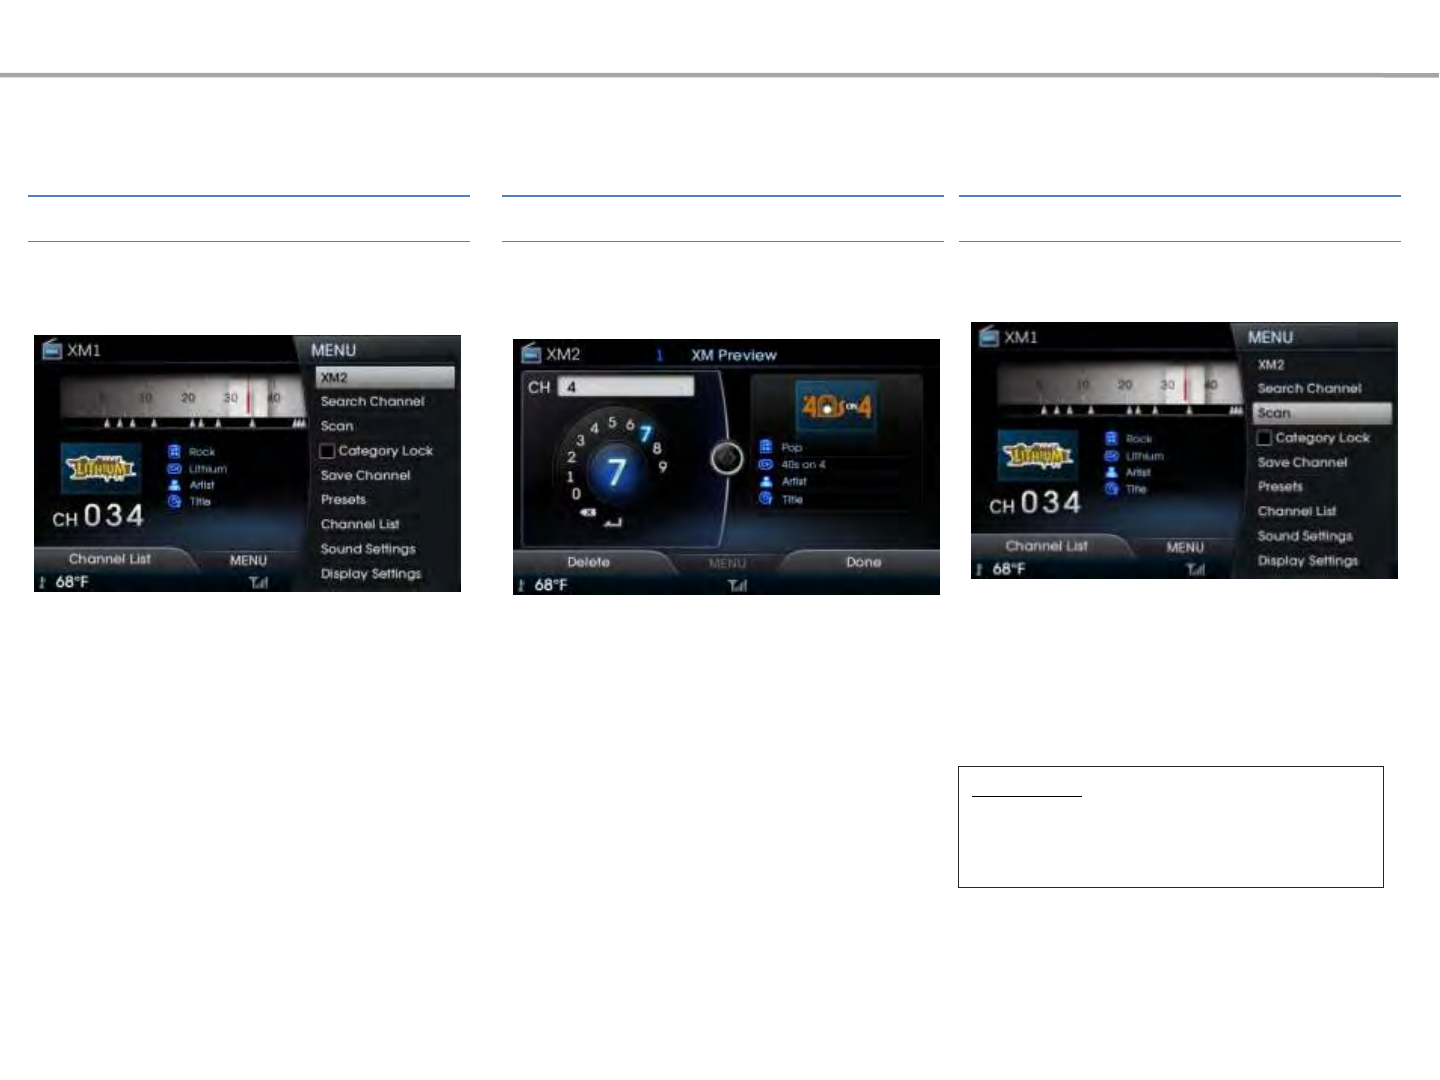The image size is (1440, 1080).
Task: Click the Artist person icon on the XM2 screen
Action: (x=766, y=481)
